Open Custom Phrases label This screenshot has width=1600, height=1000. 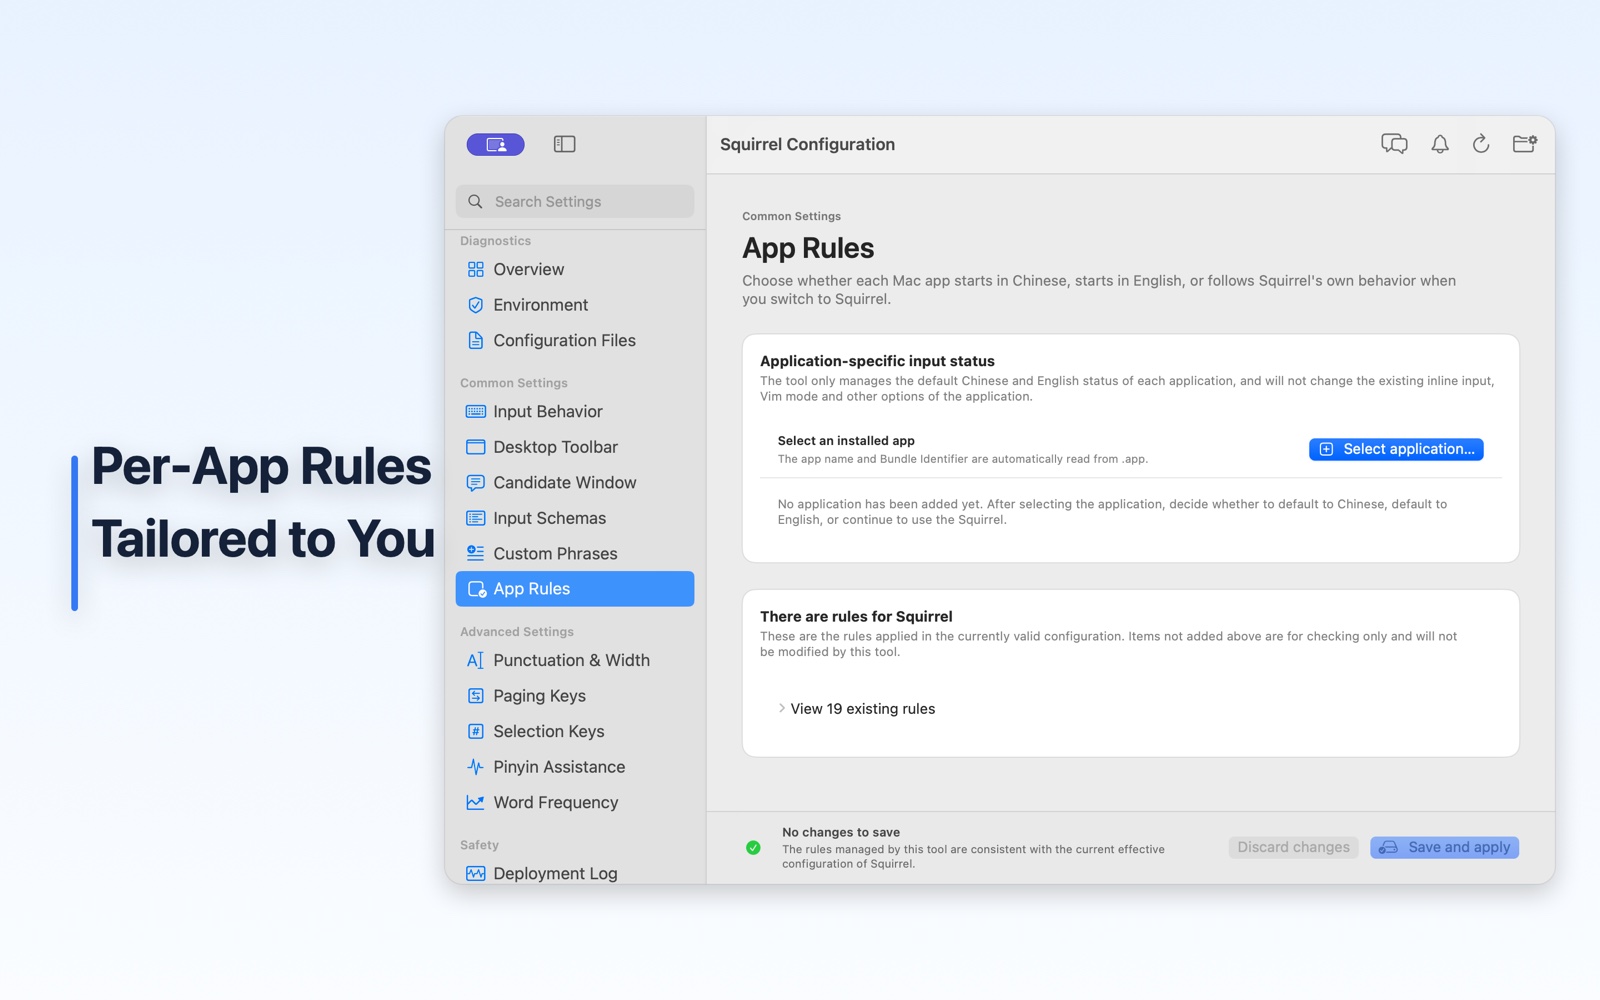[x=555, y=554]
